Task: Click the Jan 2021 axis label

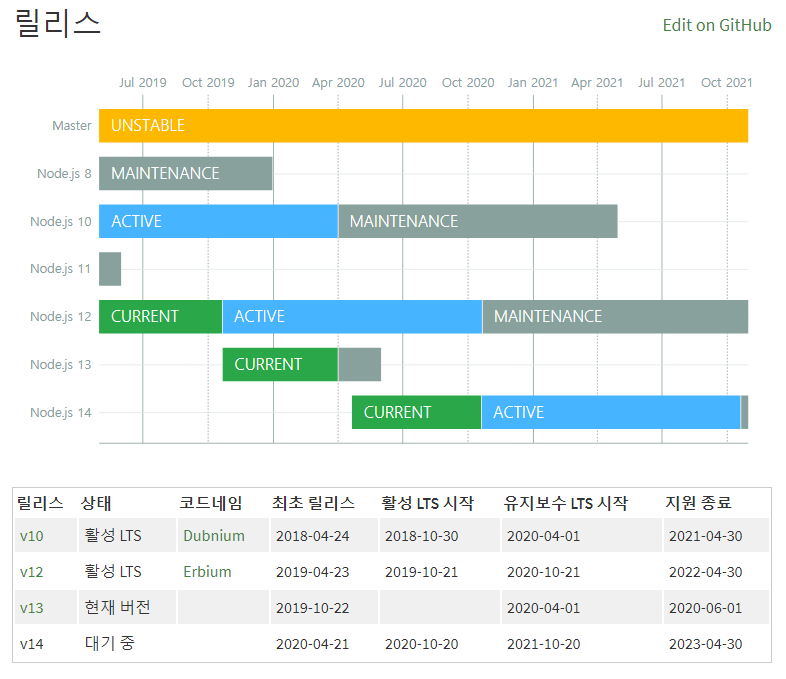Action: coord(533,83)
